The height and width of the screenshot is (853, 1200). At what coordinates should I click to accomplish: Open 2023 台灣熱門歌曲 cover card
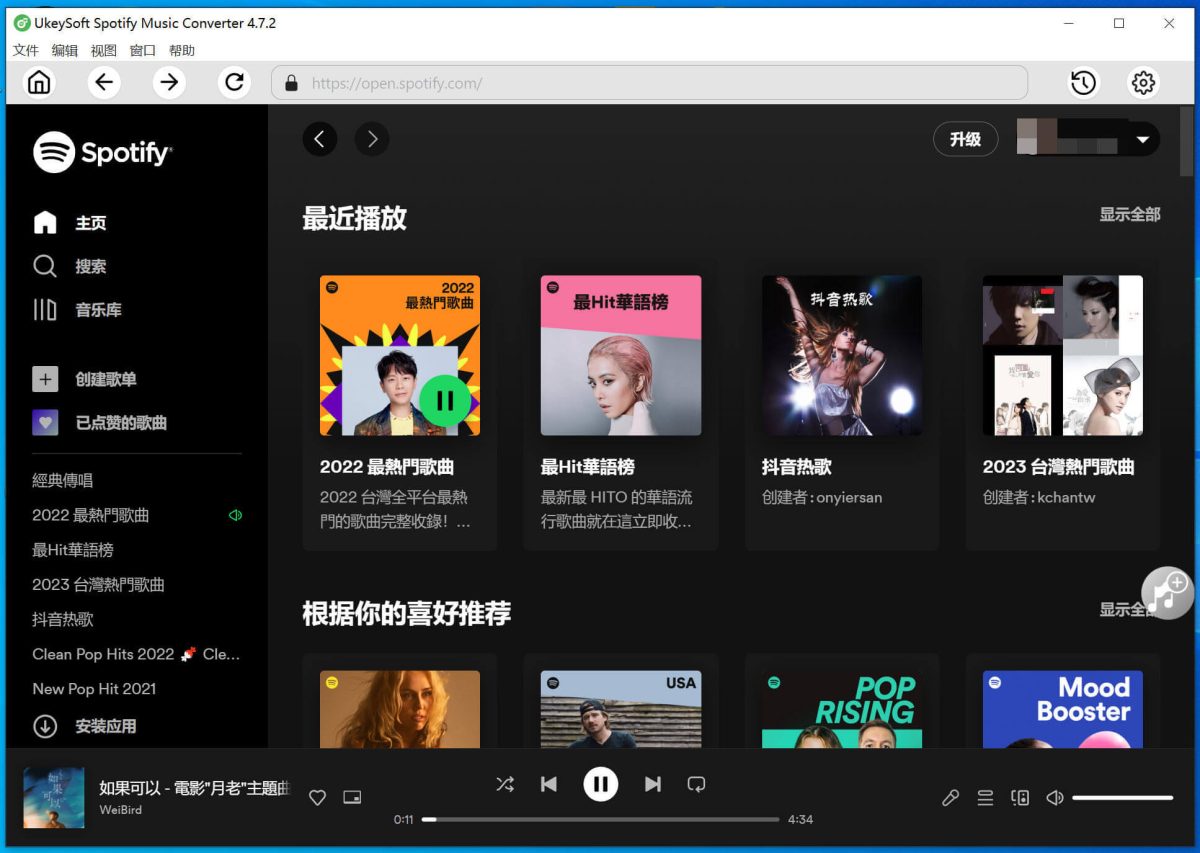(x=1063, y=356)
